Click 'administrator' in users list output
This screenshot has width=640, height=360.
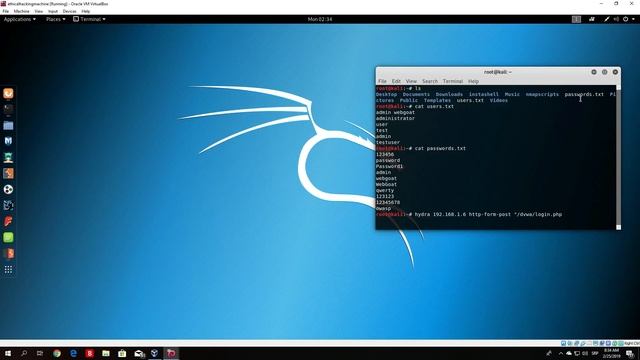click(x=395, y=118)
